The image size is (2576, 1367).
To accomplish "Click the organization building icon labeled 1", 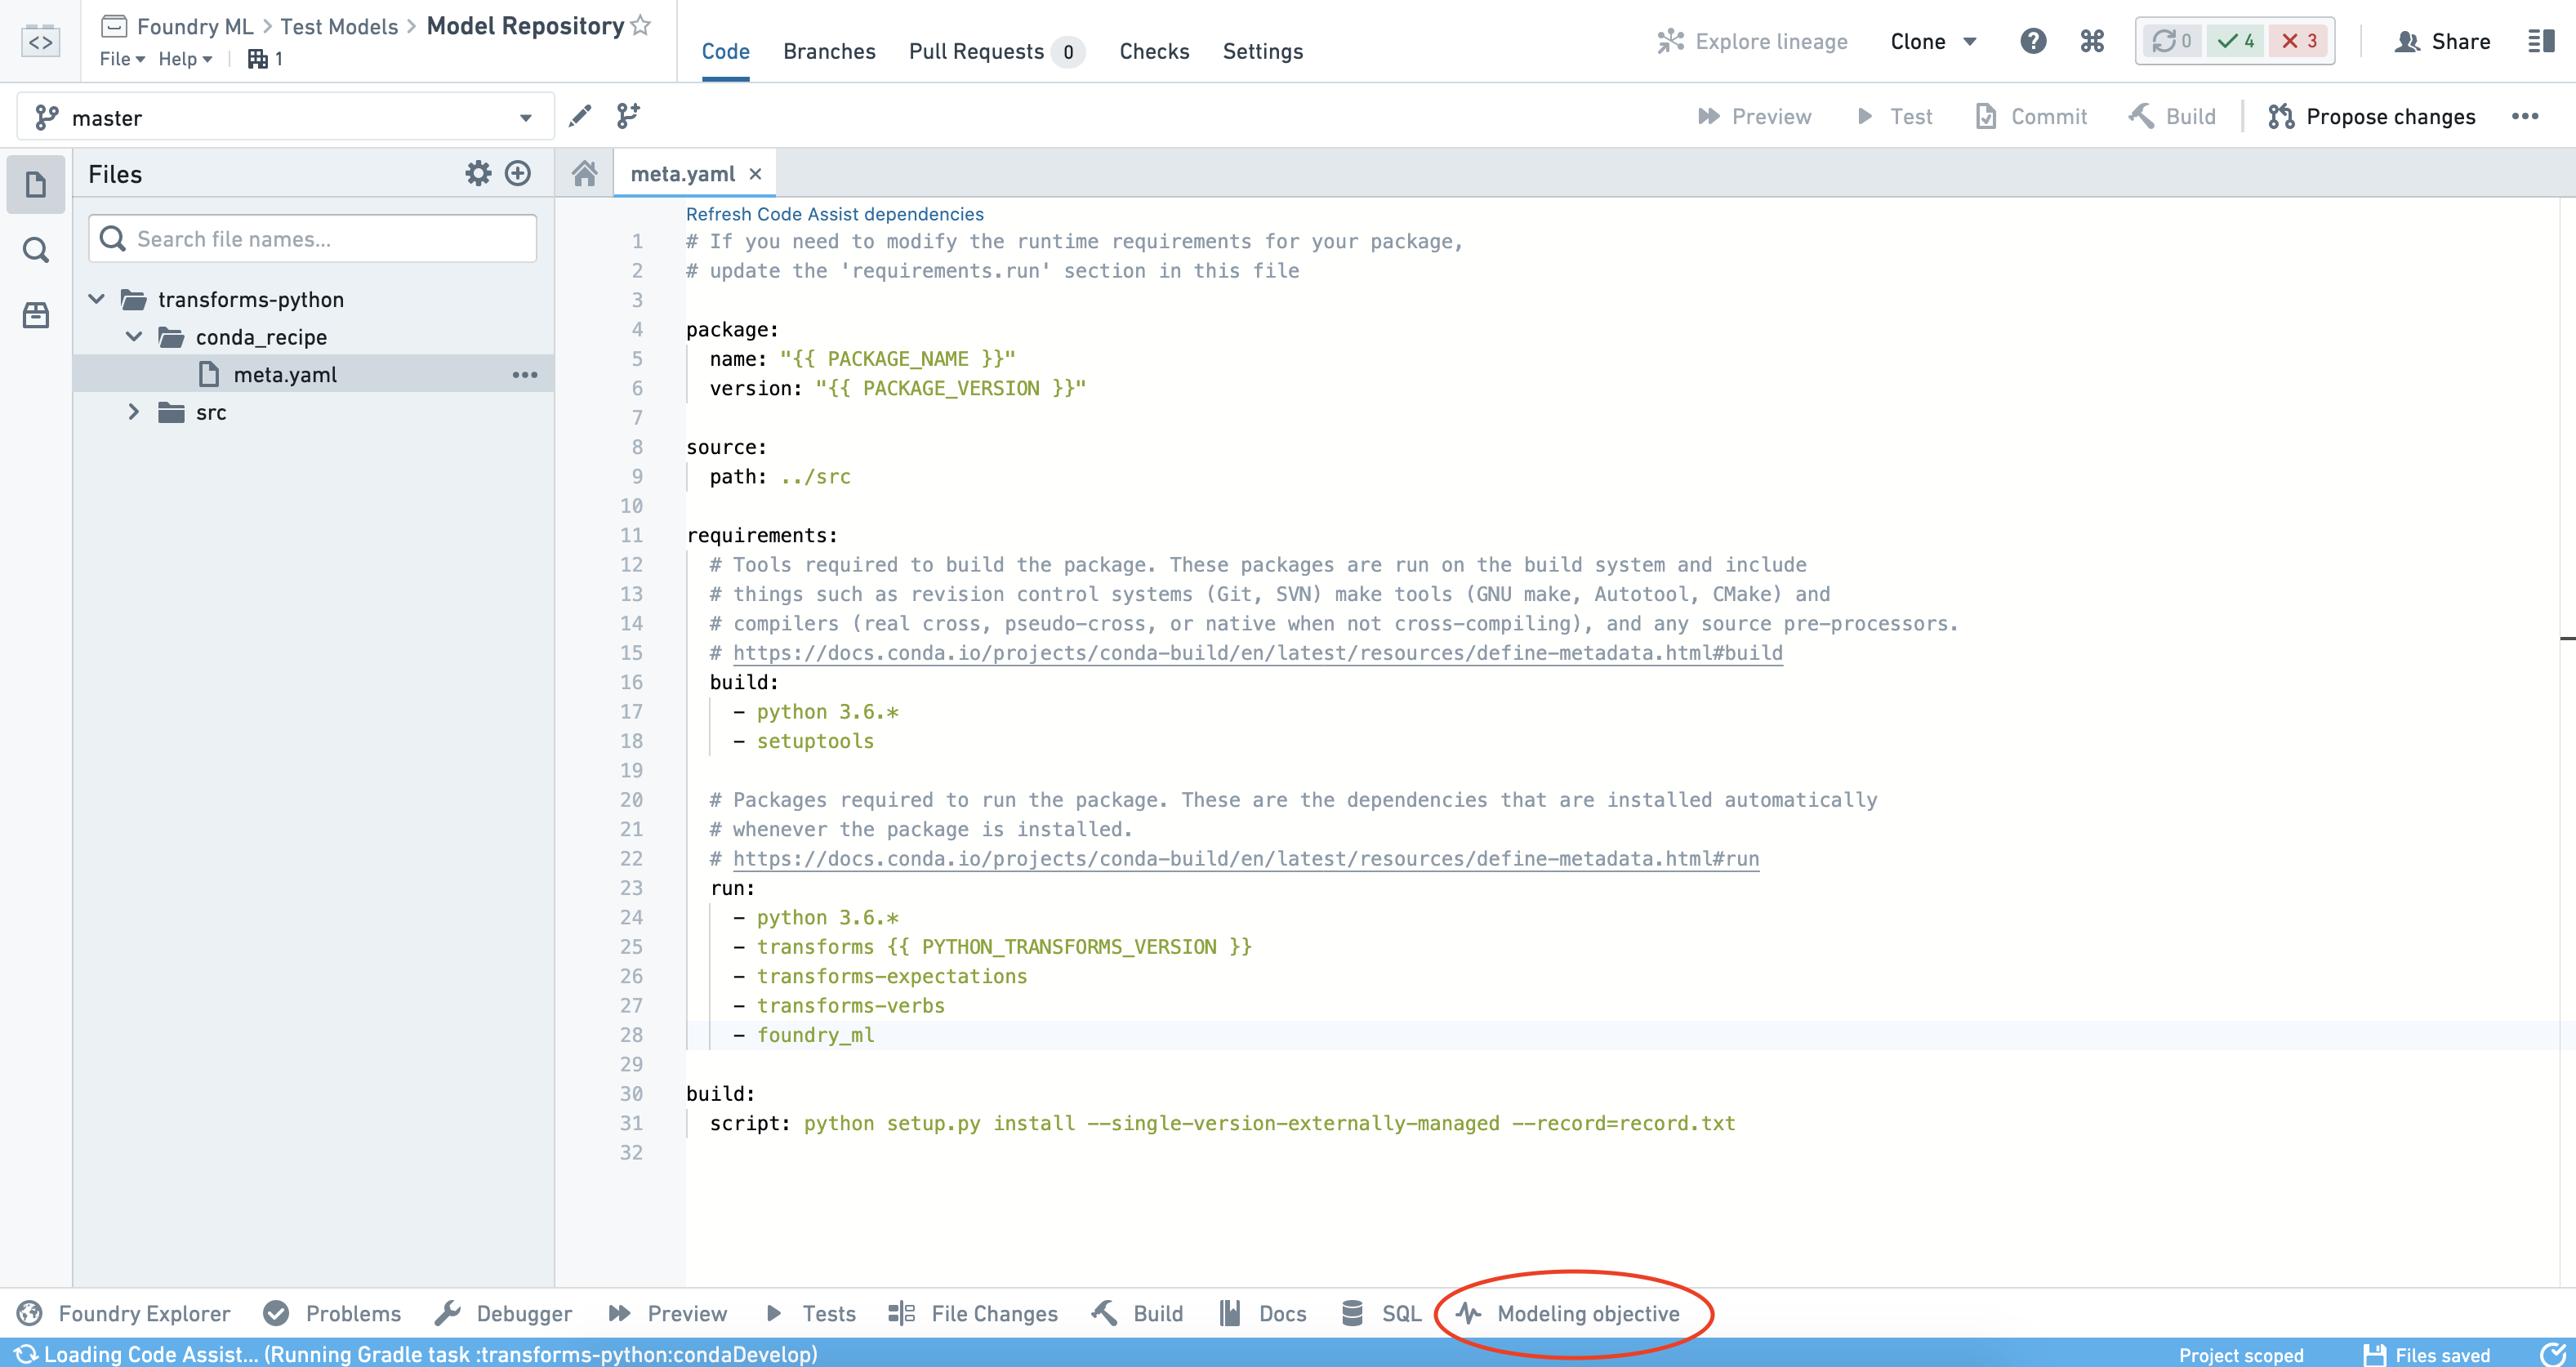I will tap(266, 59).
